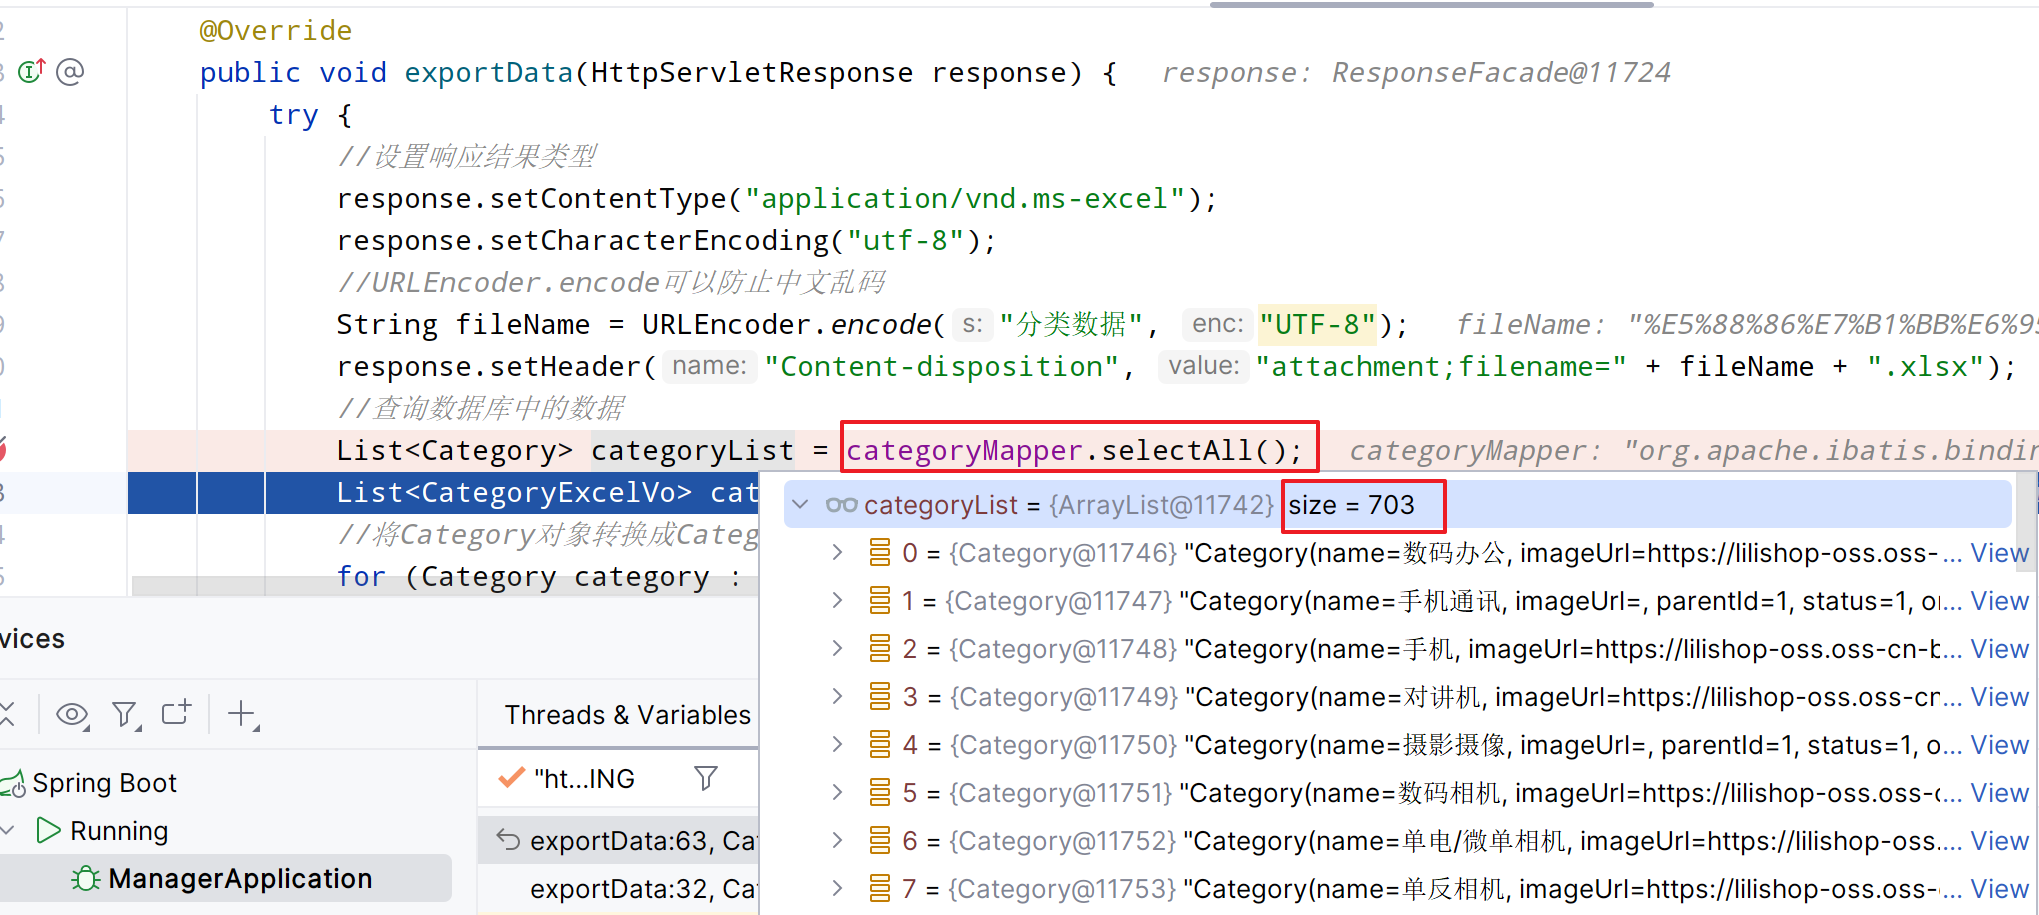Screen dimensions: 2039x915
Task: Click the field icon of element 5
Action: [880, 793]
